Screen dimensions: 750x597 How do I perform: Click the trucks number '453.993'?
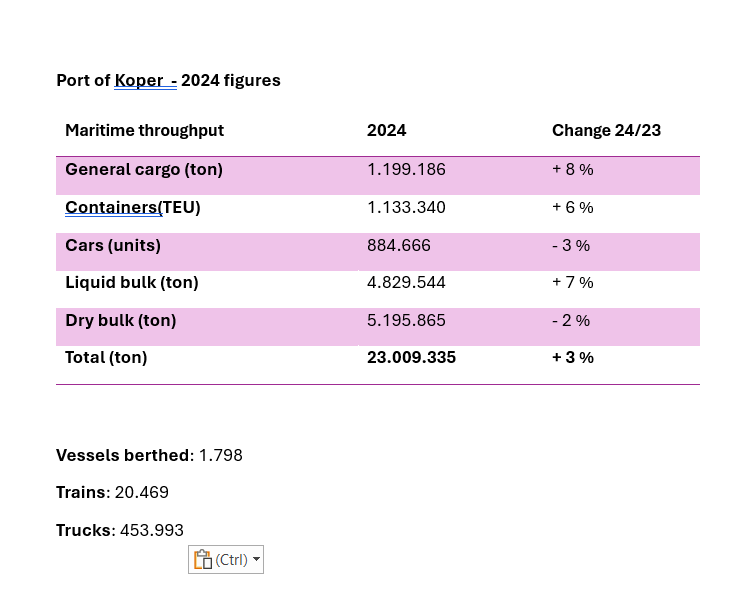click(x=152, y=530)
